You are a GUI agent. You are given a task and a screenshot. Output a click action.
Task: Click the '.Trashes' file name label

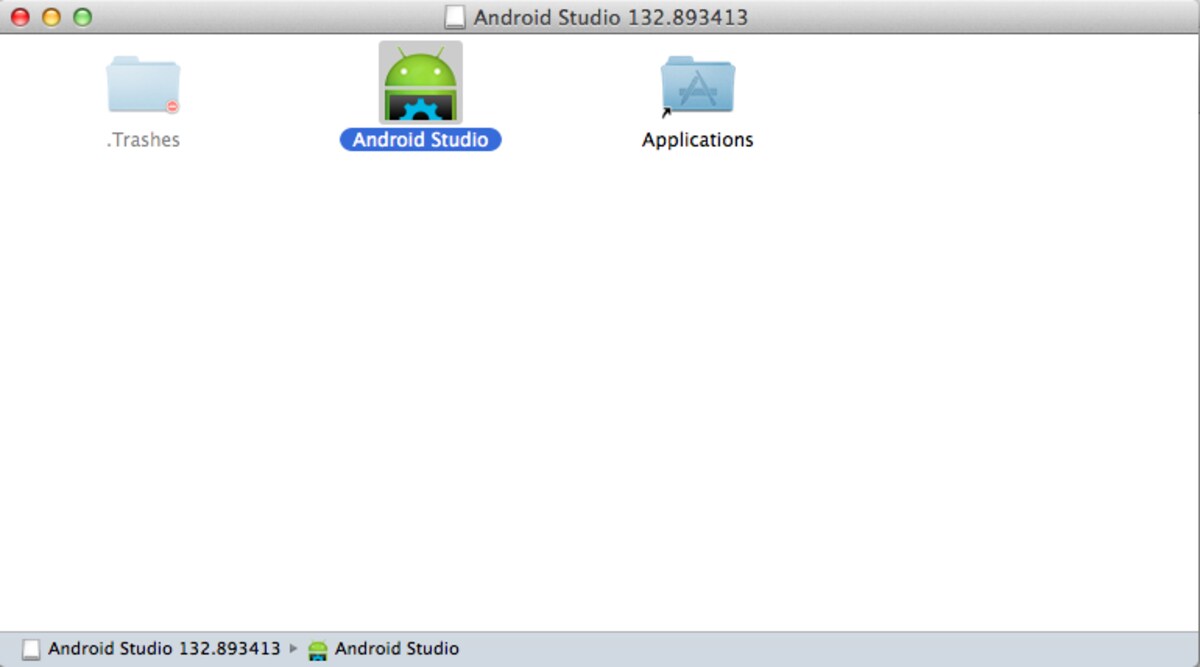pyautogui.click(x=143, y=140)
